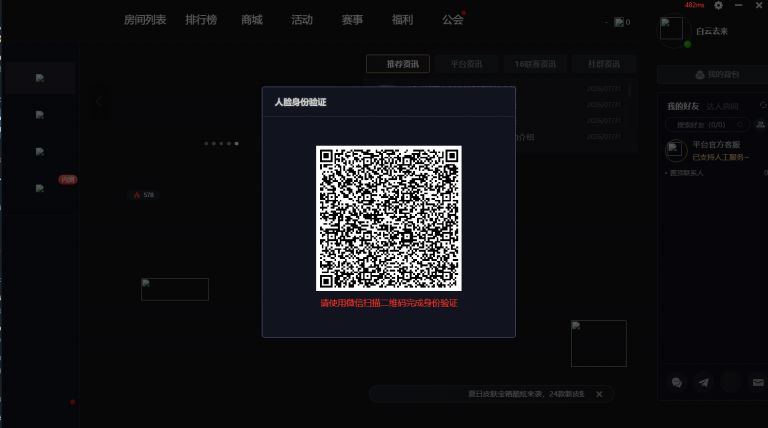Click the red 请使用微信扫描二维码 instruction text

coord(389,303)
